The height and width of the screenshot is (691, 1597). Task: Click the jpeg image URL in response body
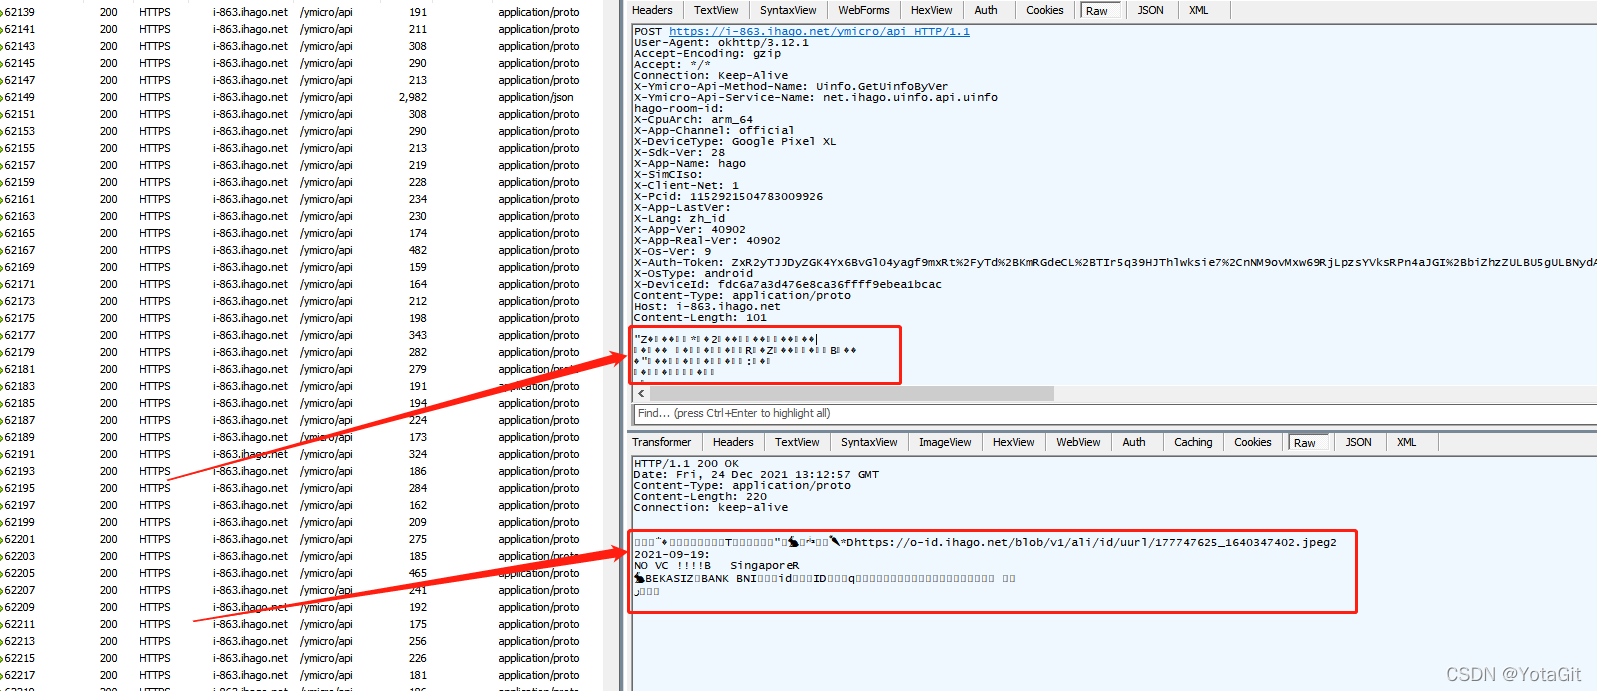[1093, 542]
